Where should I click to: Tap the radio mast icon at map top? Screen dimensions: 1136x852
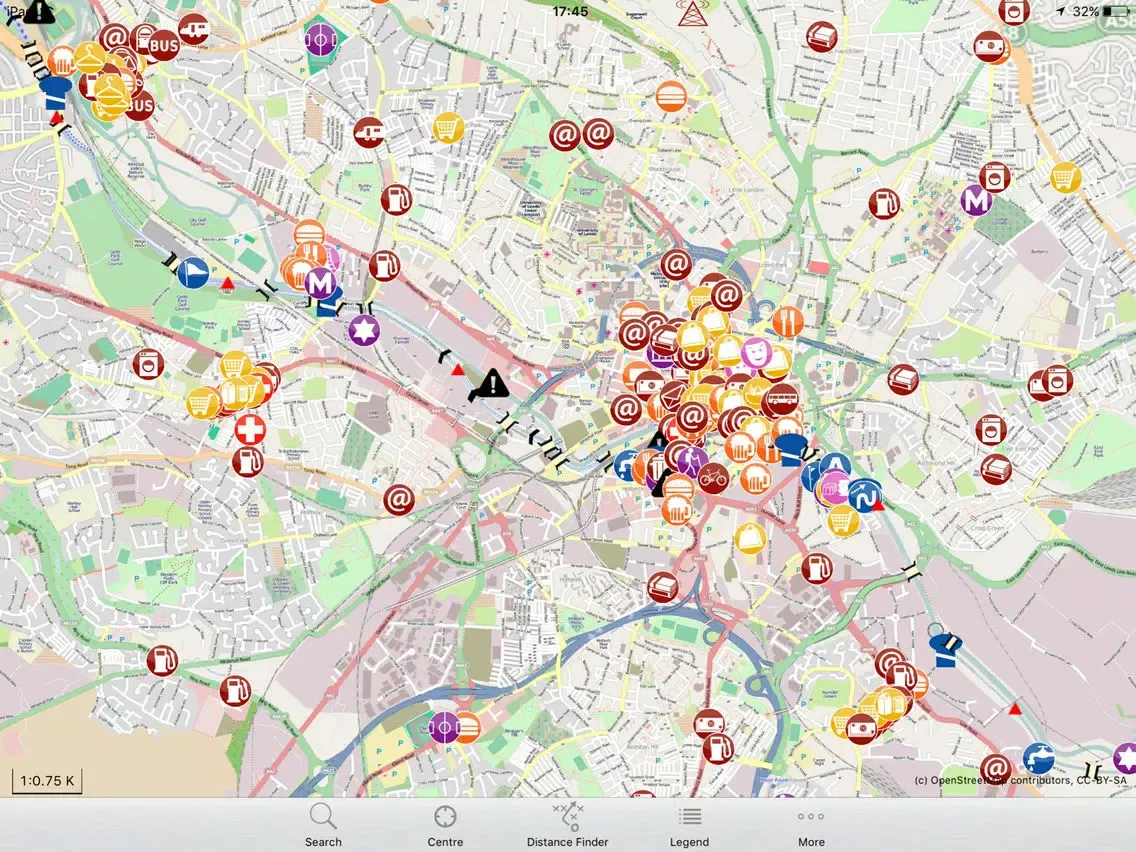[x=692, y=14]
